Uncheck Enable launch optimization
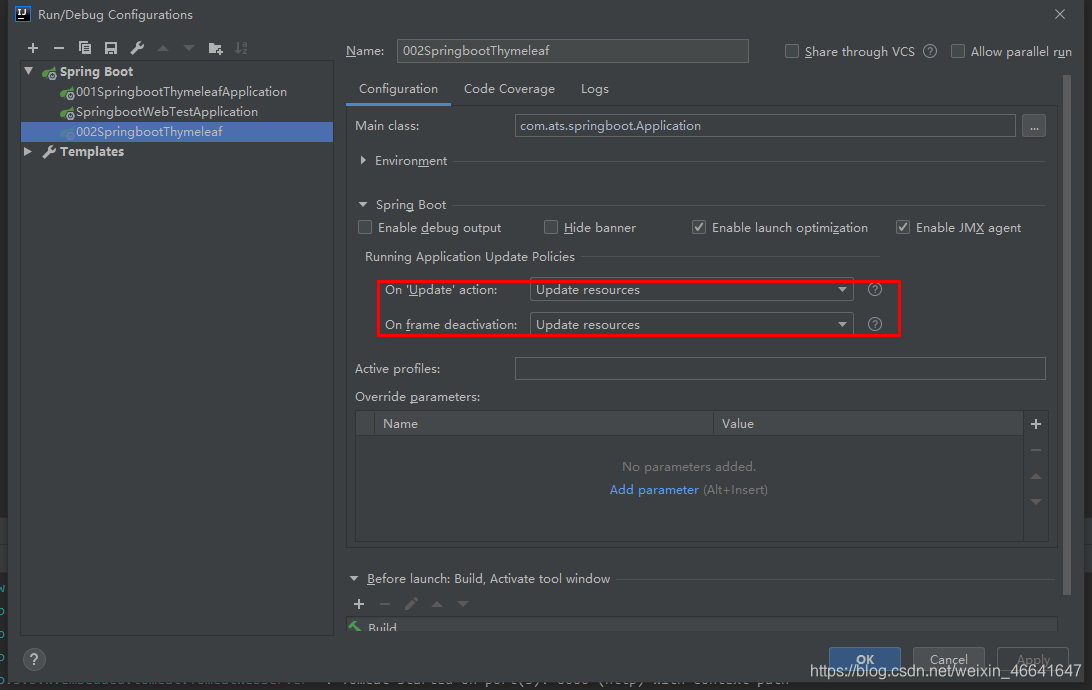This screenshot has width=1092, height=690. click(x=699, y=228)
